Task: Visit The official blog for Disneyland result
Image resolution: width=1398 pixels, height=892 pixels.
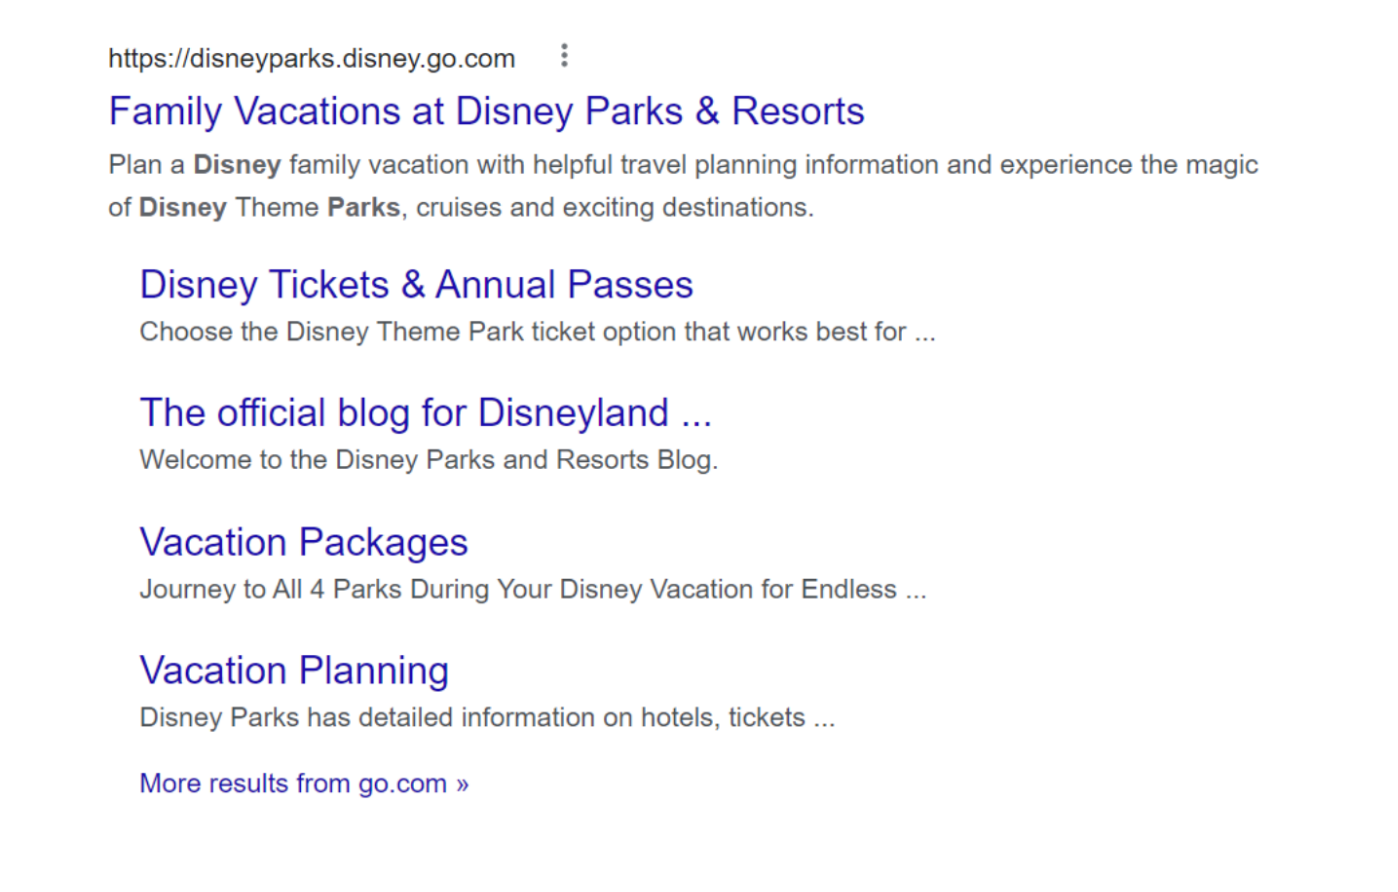Action: (x=426, y=413)
